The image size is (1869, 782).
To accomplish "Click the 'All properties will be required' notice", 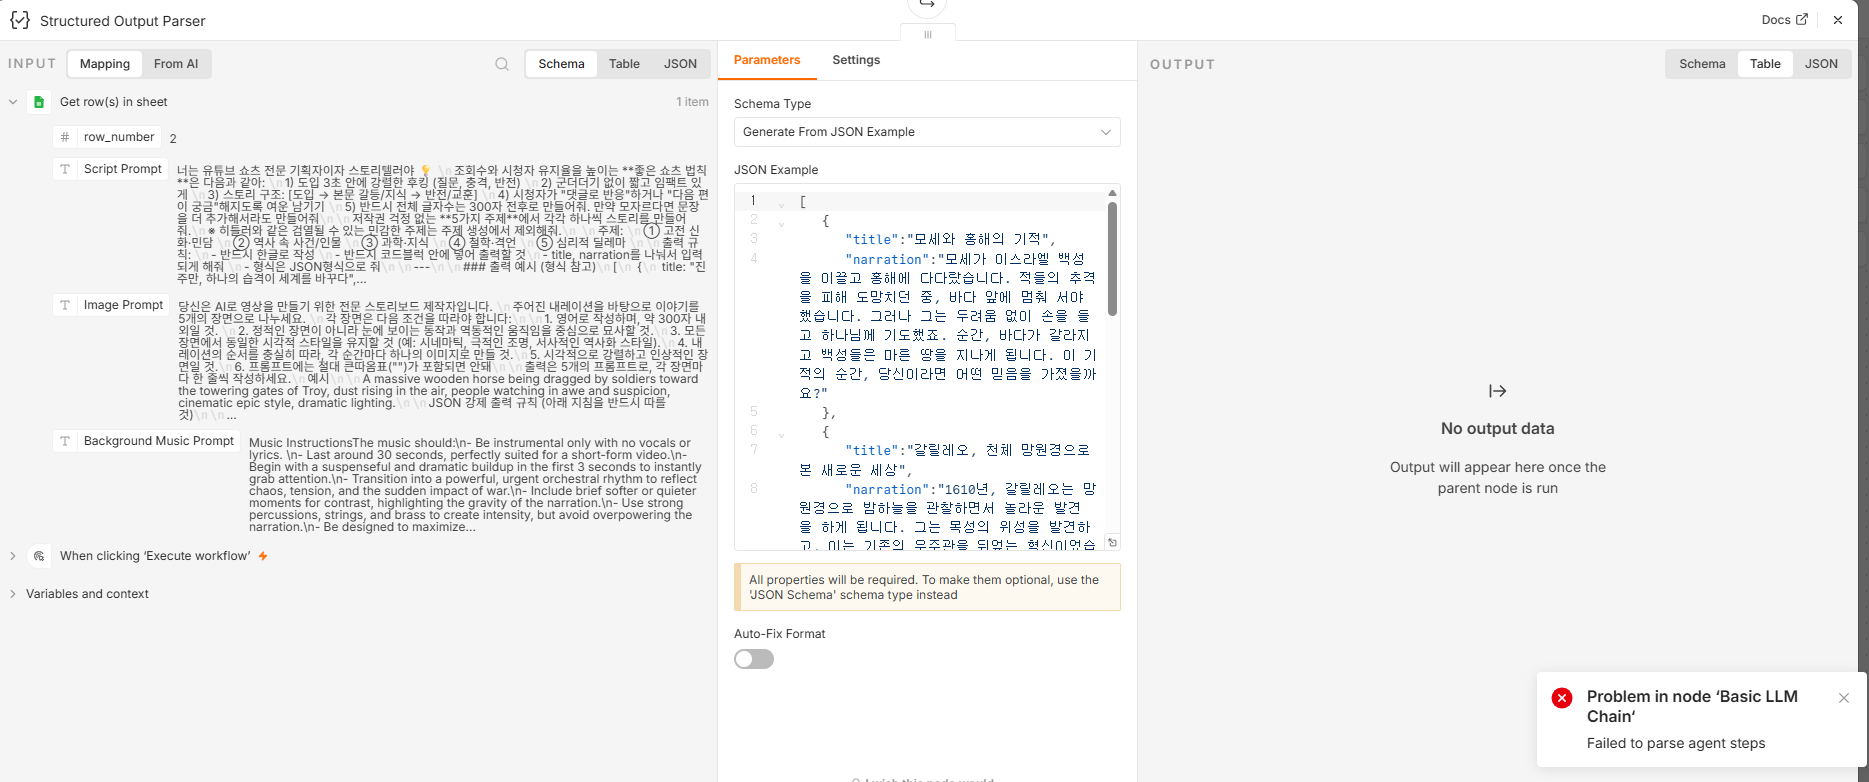I will click(x=927, y=587).
